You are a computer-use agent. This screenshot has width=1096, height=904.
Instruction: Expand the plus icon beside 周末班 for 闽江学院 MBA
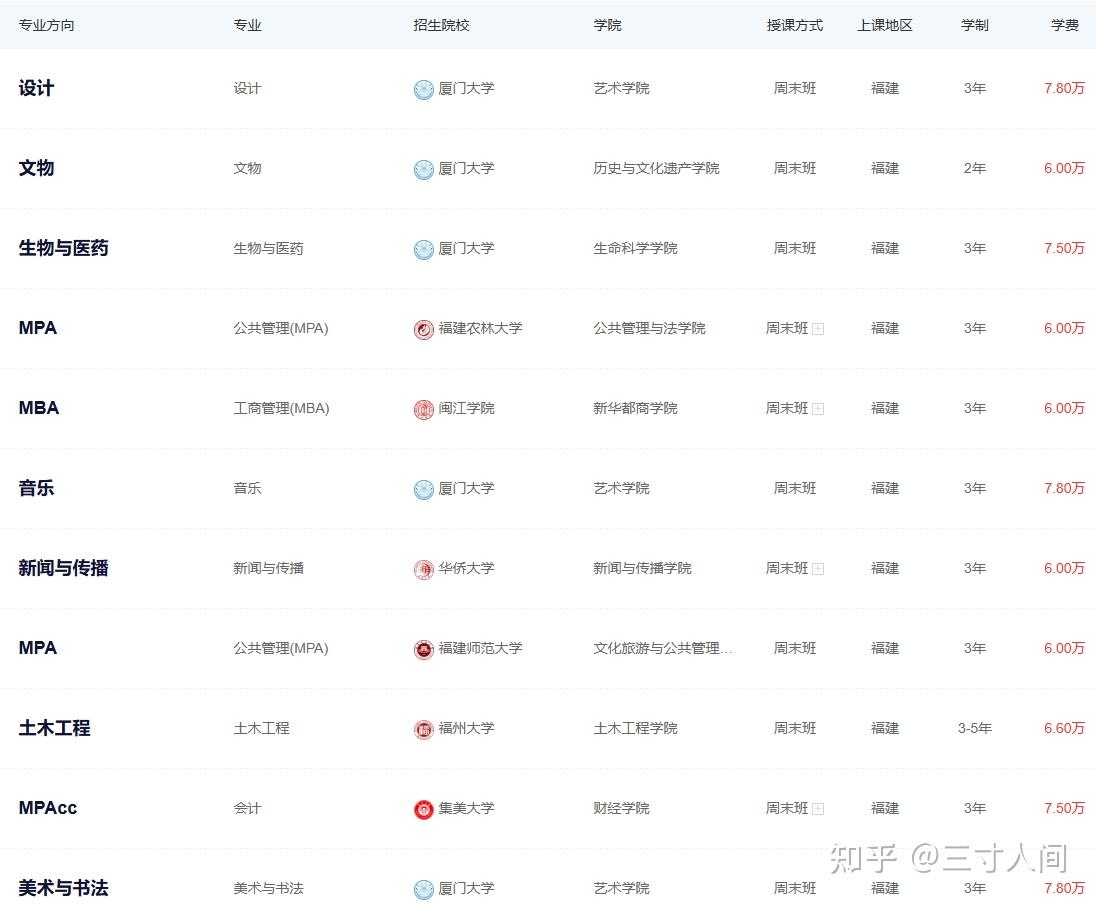[x=818, y=409]
